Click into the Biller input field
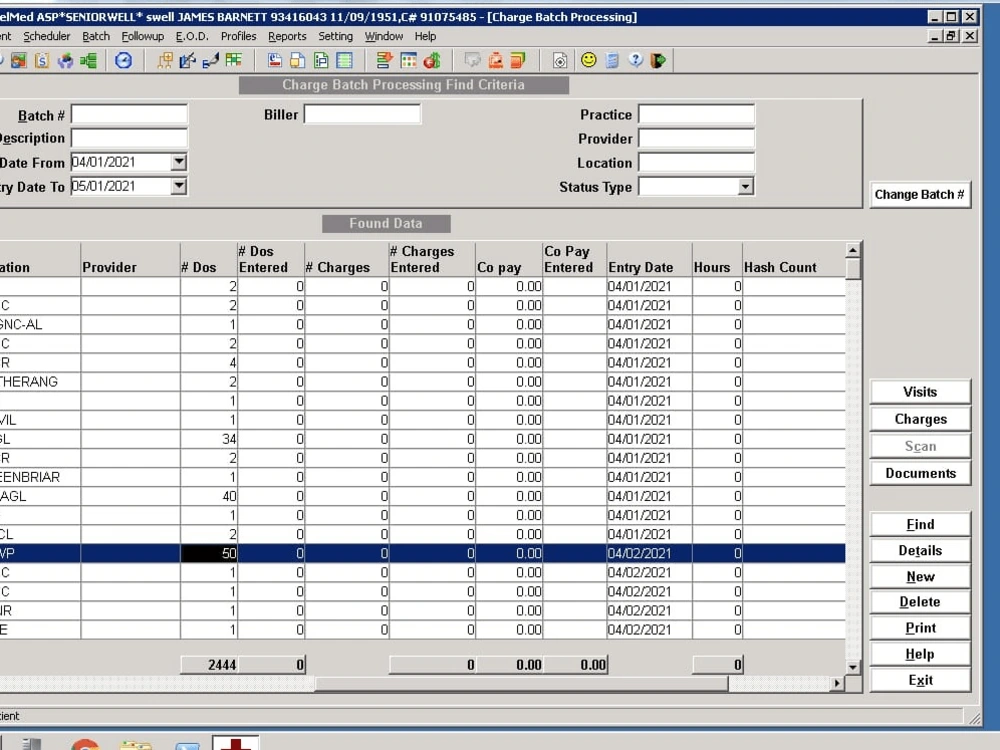Viewport: 1000px width, 750px height. 362,114
